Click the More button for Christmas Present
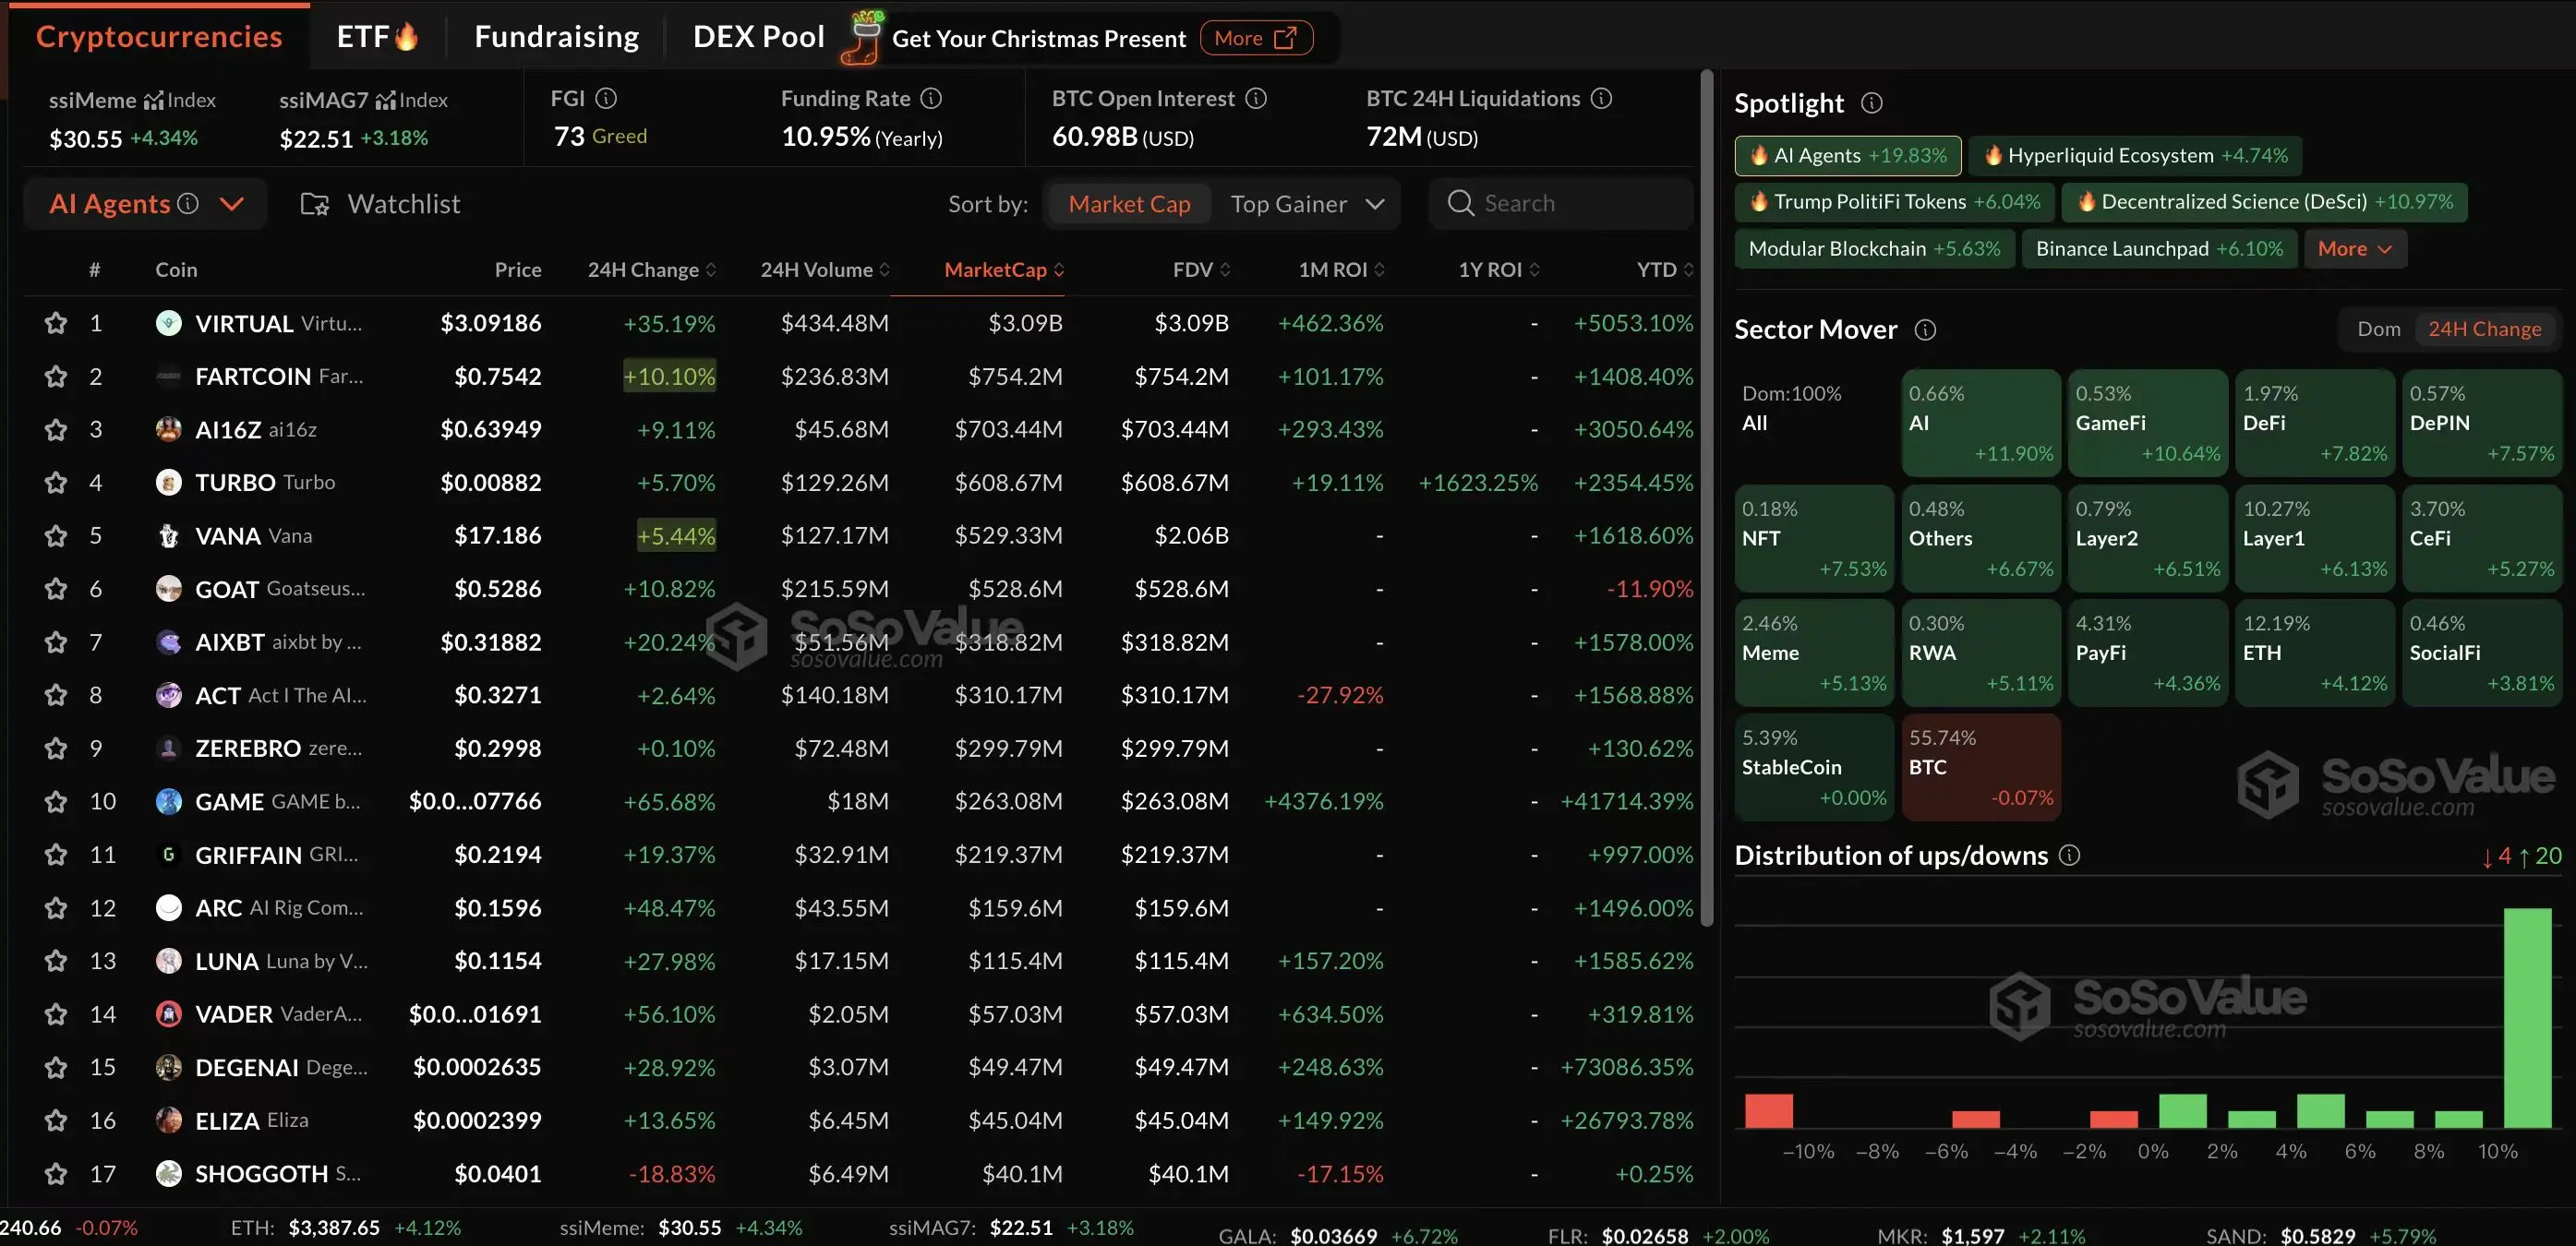The height and width of the screenshot is (1246, 2576). coord(1254,38)
